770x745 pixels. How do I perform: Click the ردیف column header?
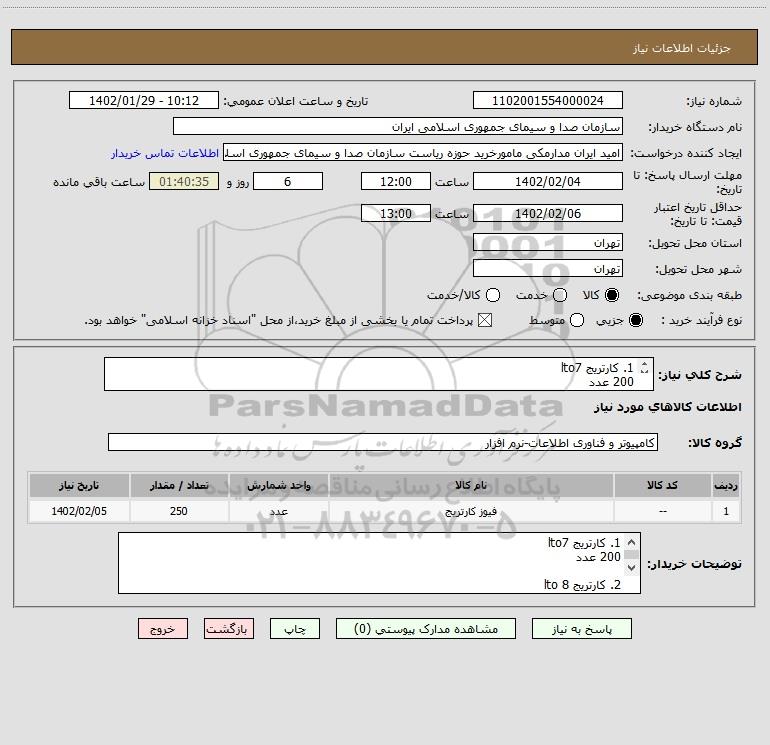click(x=726, y=485)
